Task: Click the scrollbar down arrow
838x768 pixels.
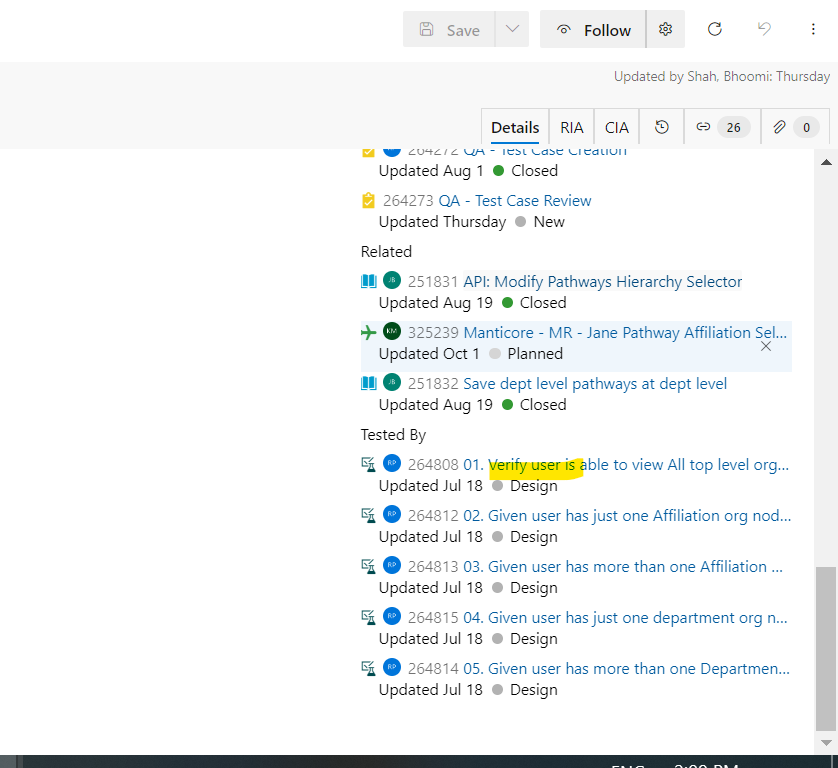Action: (x=826, y=741)
